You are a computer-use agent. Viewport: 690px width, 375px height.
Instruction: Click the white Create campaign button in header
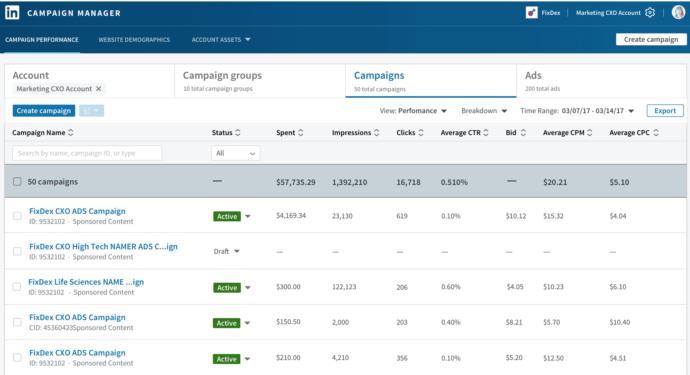651,40
